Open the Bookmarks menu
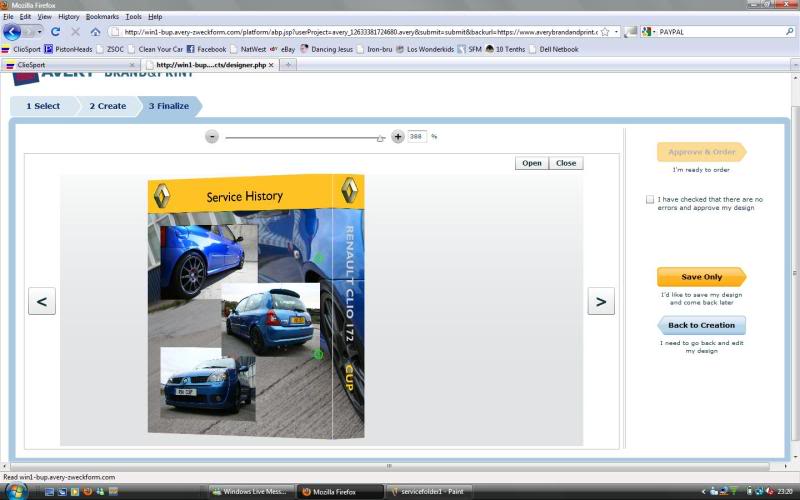The height and width of the screenshot is (500, 800). [x=101, y=17]
